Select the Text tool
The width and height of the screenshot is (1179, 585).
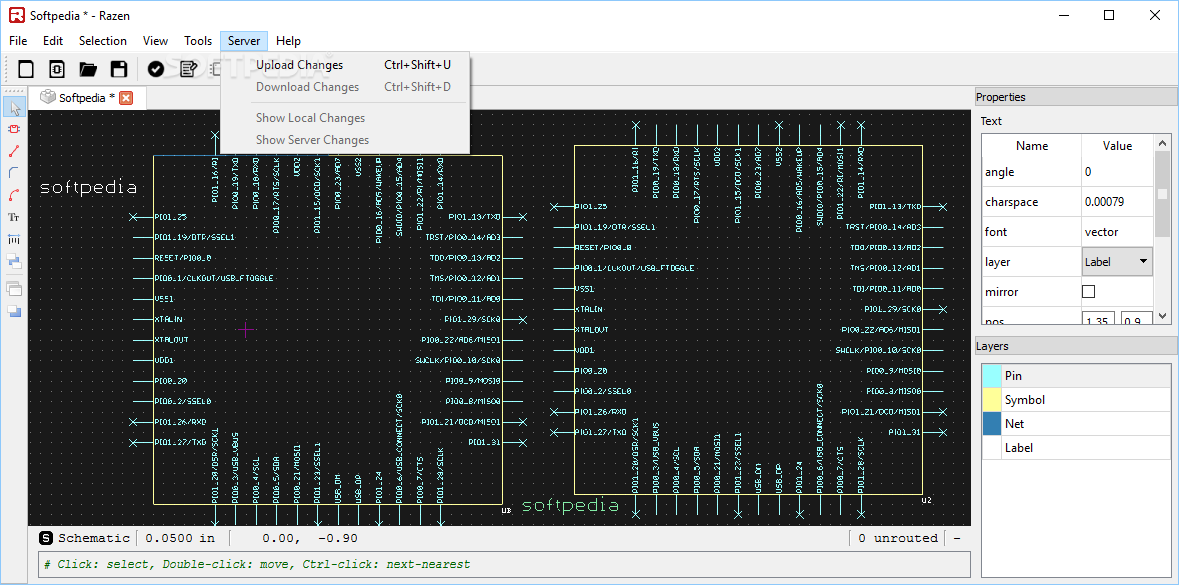(x=14, y=217)
